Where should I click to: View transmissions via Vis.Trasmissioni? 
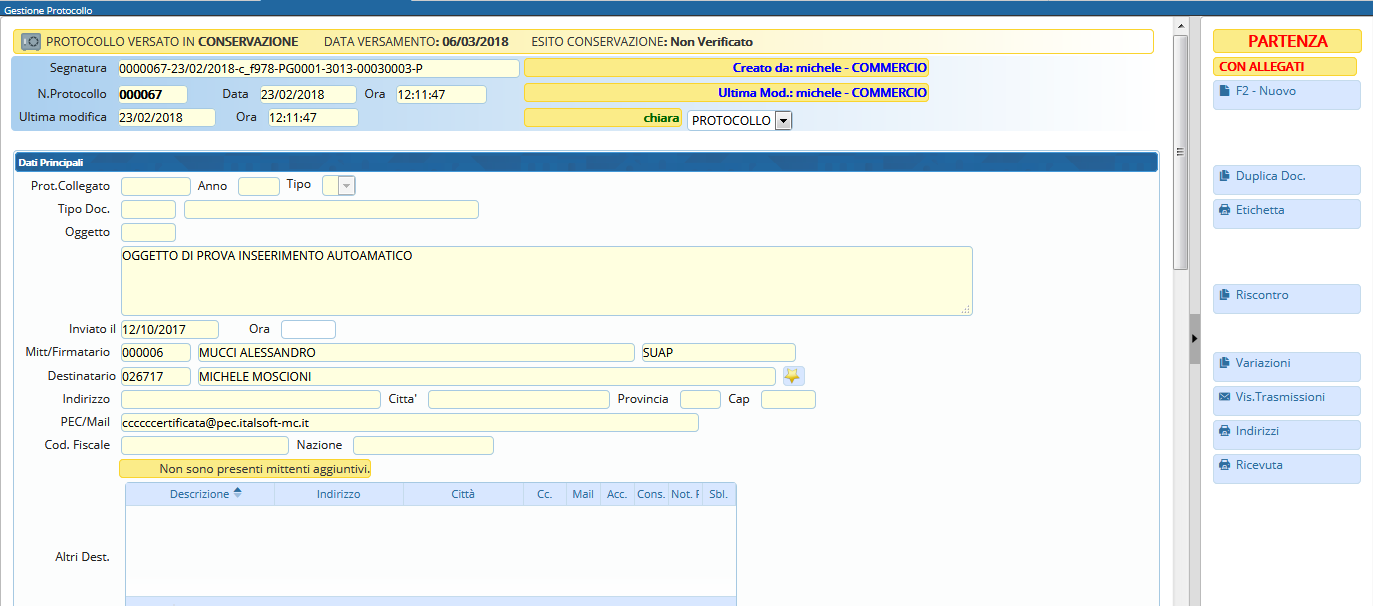[1286, 400]
